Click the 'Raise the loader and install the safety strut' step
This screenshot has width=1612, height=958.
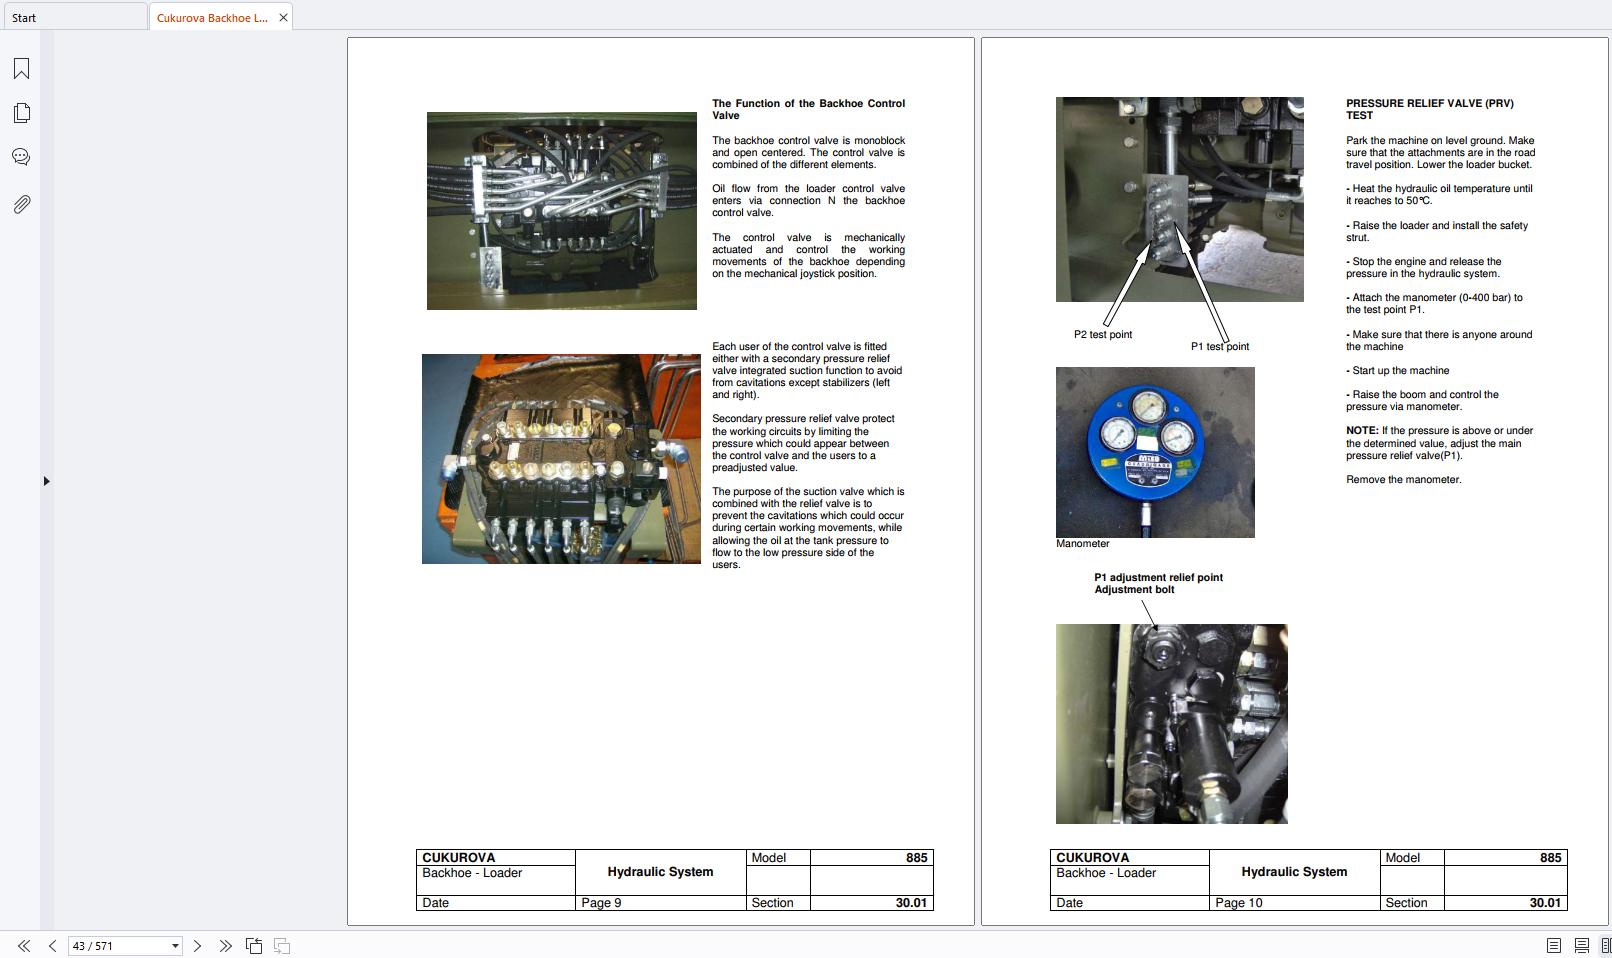pos(1437,232)
